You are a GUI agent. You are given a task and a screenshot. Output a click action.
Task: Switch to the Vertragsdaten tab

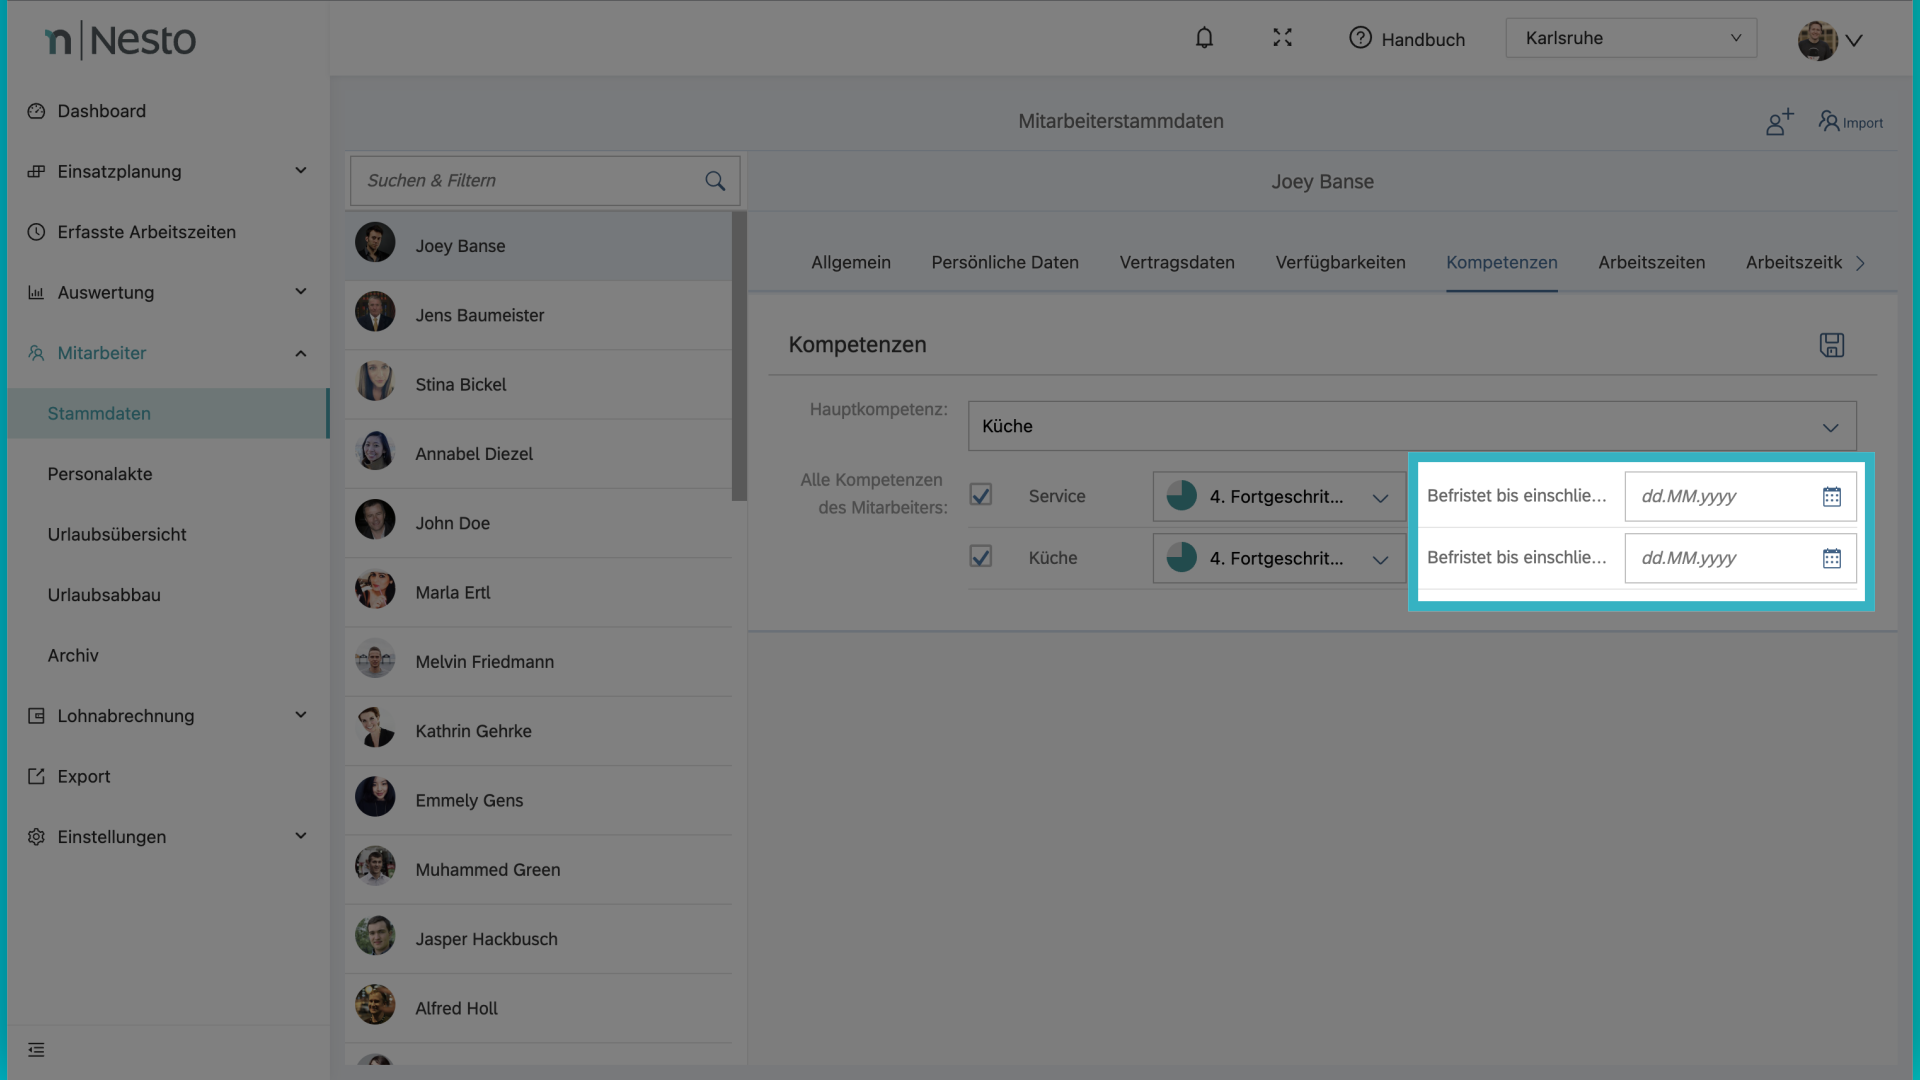(1176, 262)
